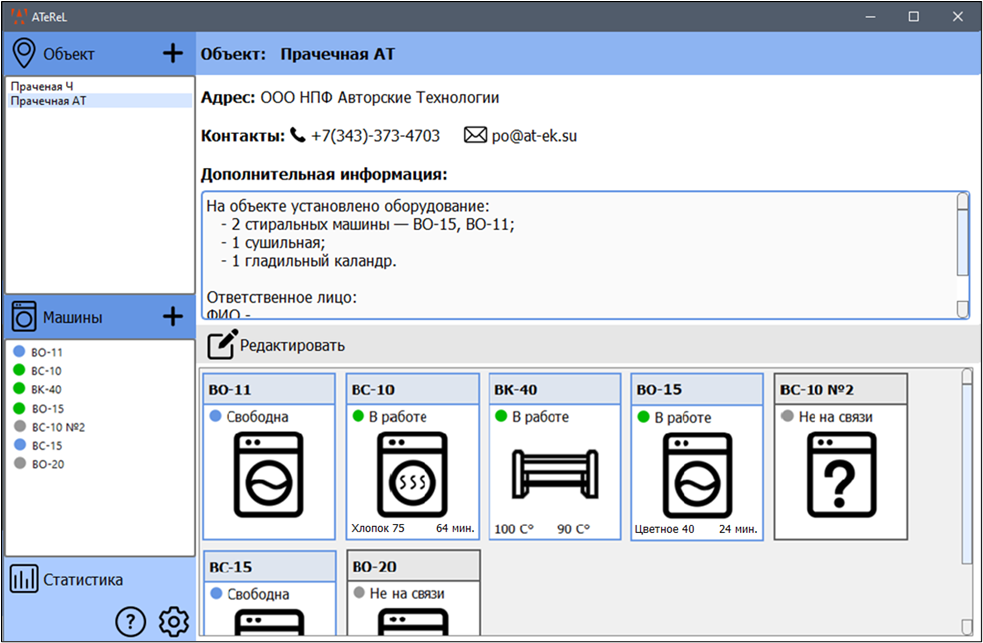The width and height of the screenshot is (983, 643).
Task: Add a new machine with the plus icon
Action: click(172, 316)
